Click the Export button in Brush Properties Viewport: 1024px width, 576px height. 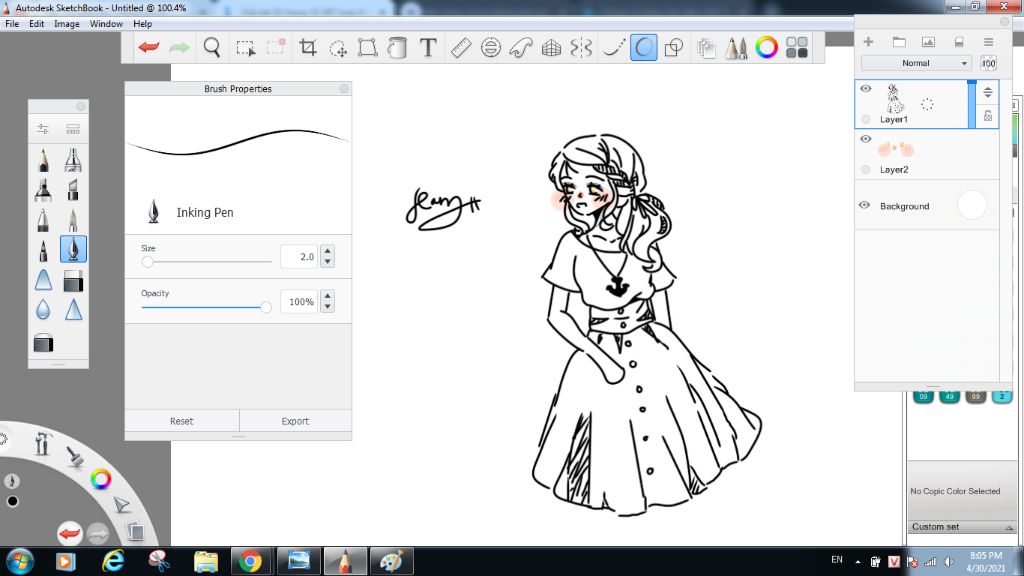click(x=295, y=421)
